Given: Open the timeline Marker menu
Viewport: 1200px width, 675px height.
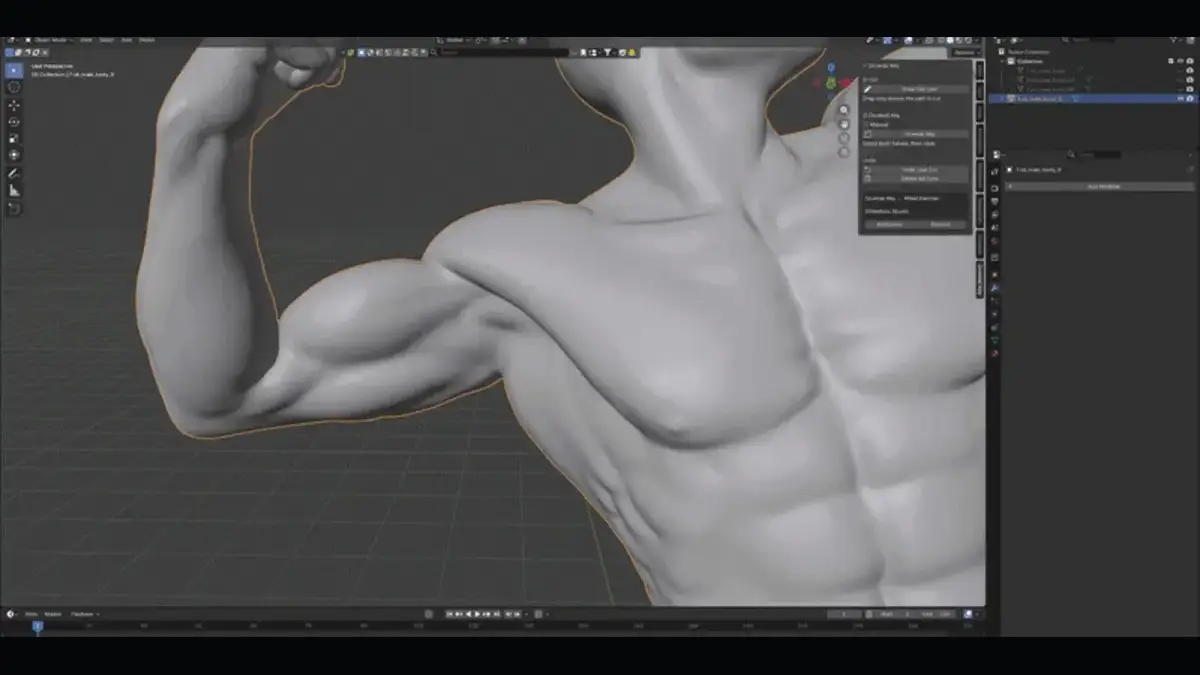Looking at the screenshot, I should click(x=52, y=613).
